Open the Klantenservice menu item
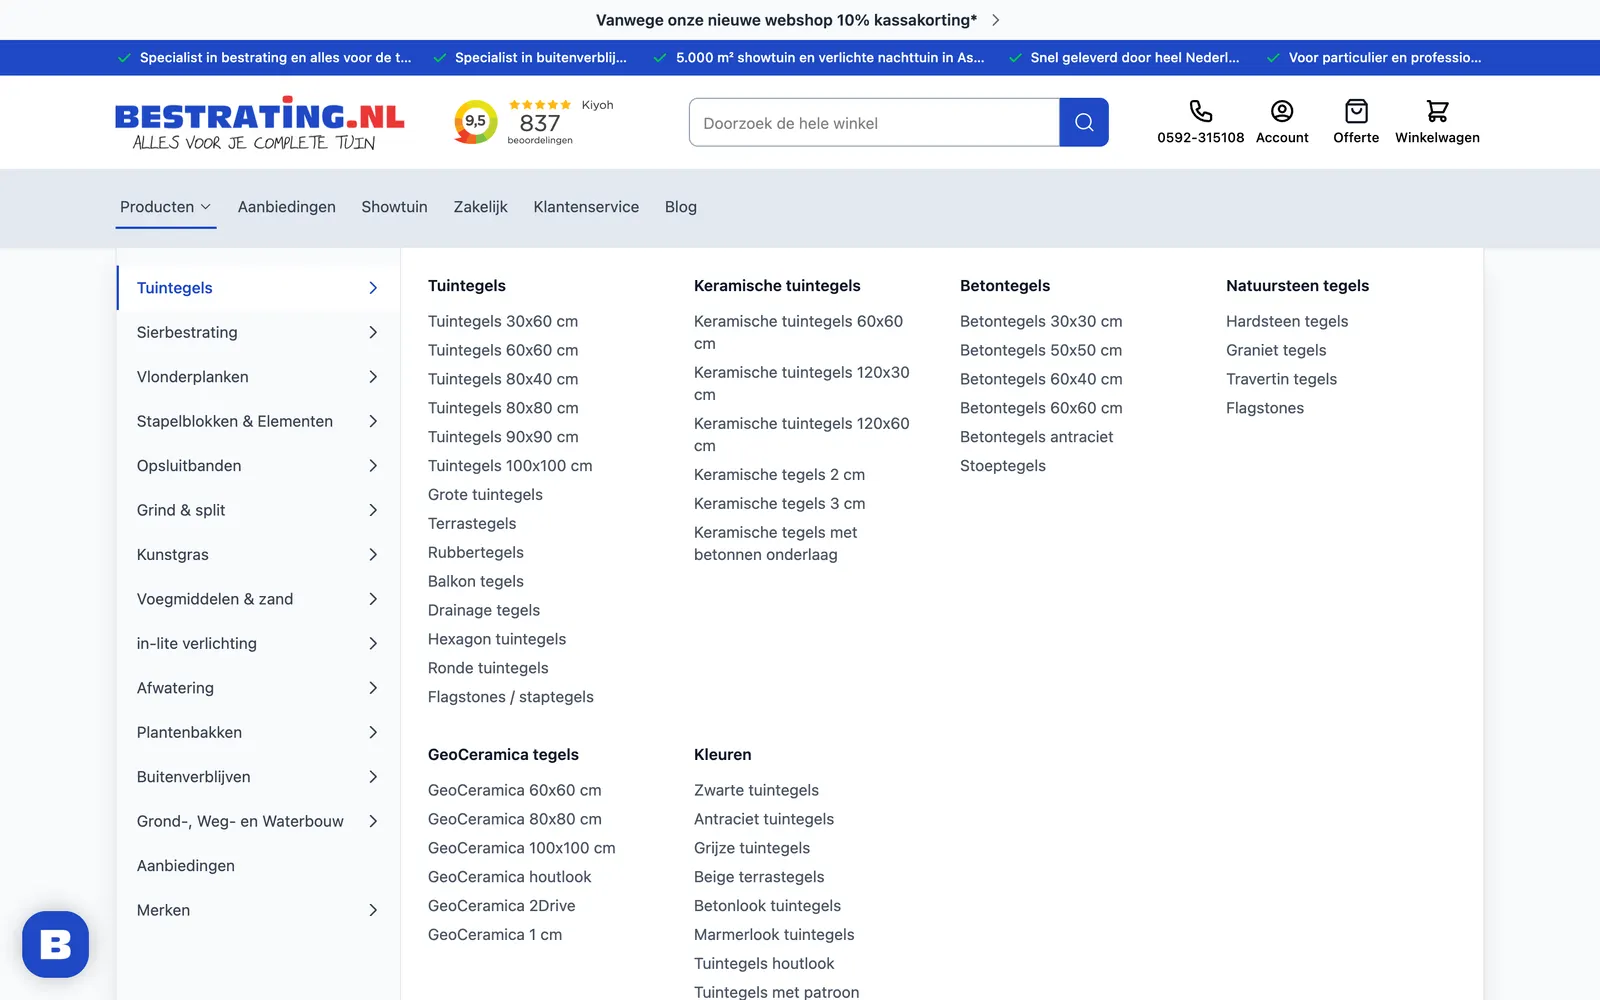Screen dimensions: 1600x1000 click(x=586, y=207)
